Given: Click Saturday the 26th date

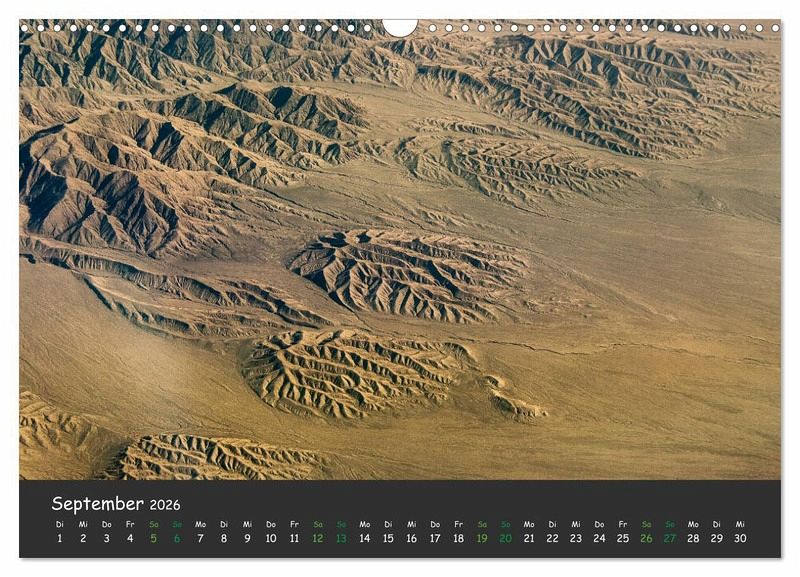Looking at the screenshot, I should tap(646, 538).
